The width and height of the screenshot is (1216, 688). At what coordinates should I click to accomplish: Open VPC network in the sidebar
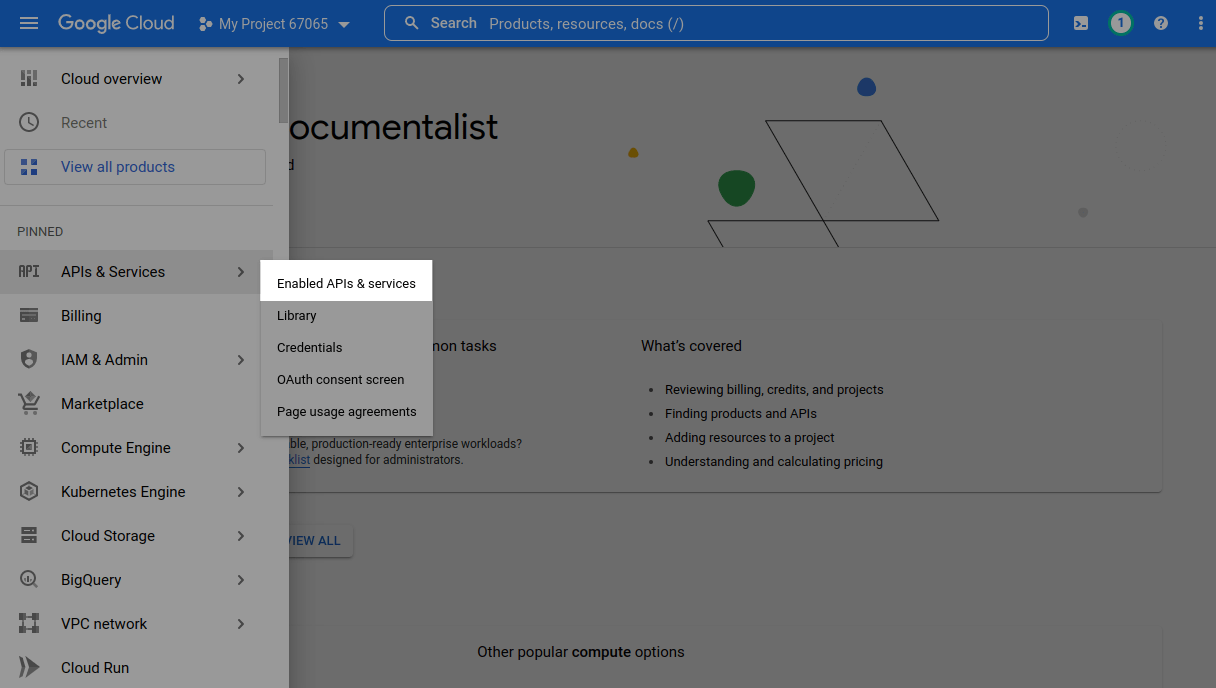(137, 624)
